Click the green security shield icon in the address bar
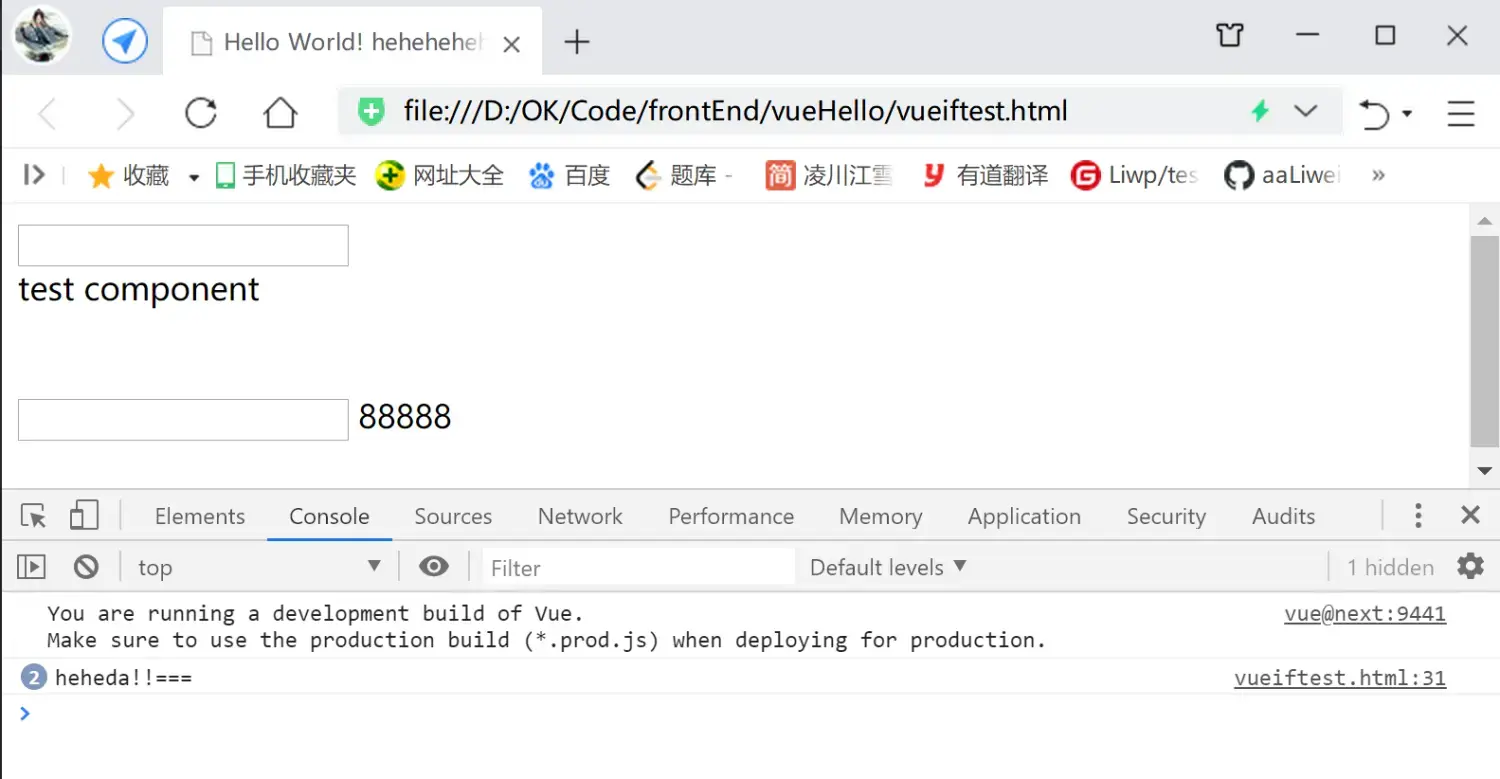 pos(372,111)
